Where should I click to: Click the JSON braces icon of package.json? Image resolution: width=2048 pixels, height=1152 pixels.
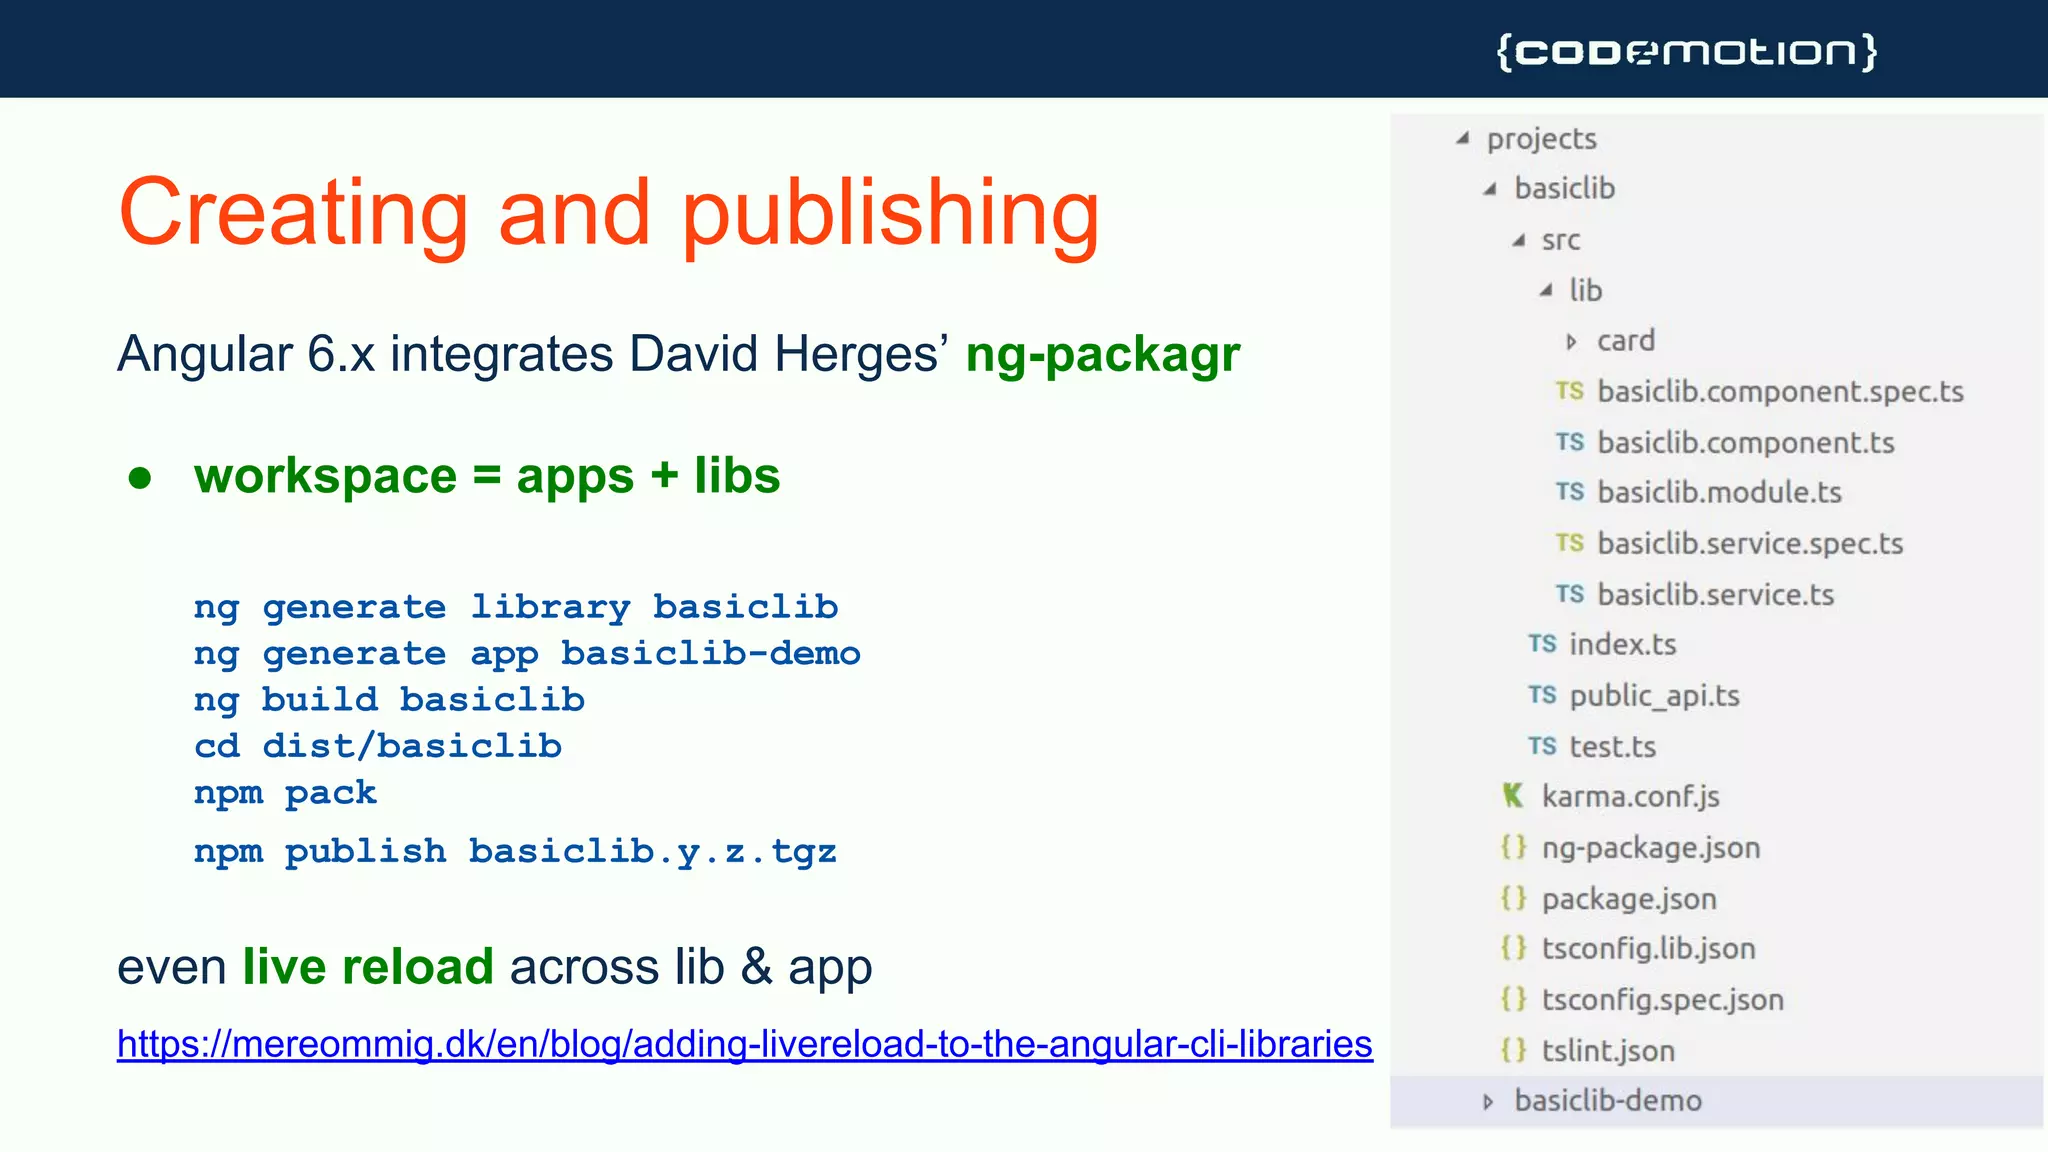coord(1514,898)
